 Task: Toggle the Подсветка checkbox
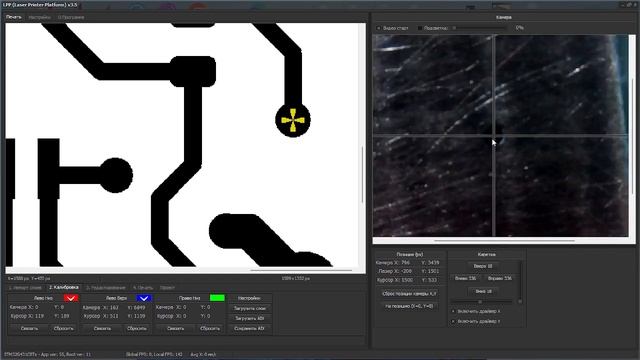tap(420, 28)
